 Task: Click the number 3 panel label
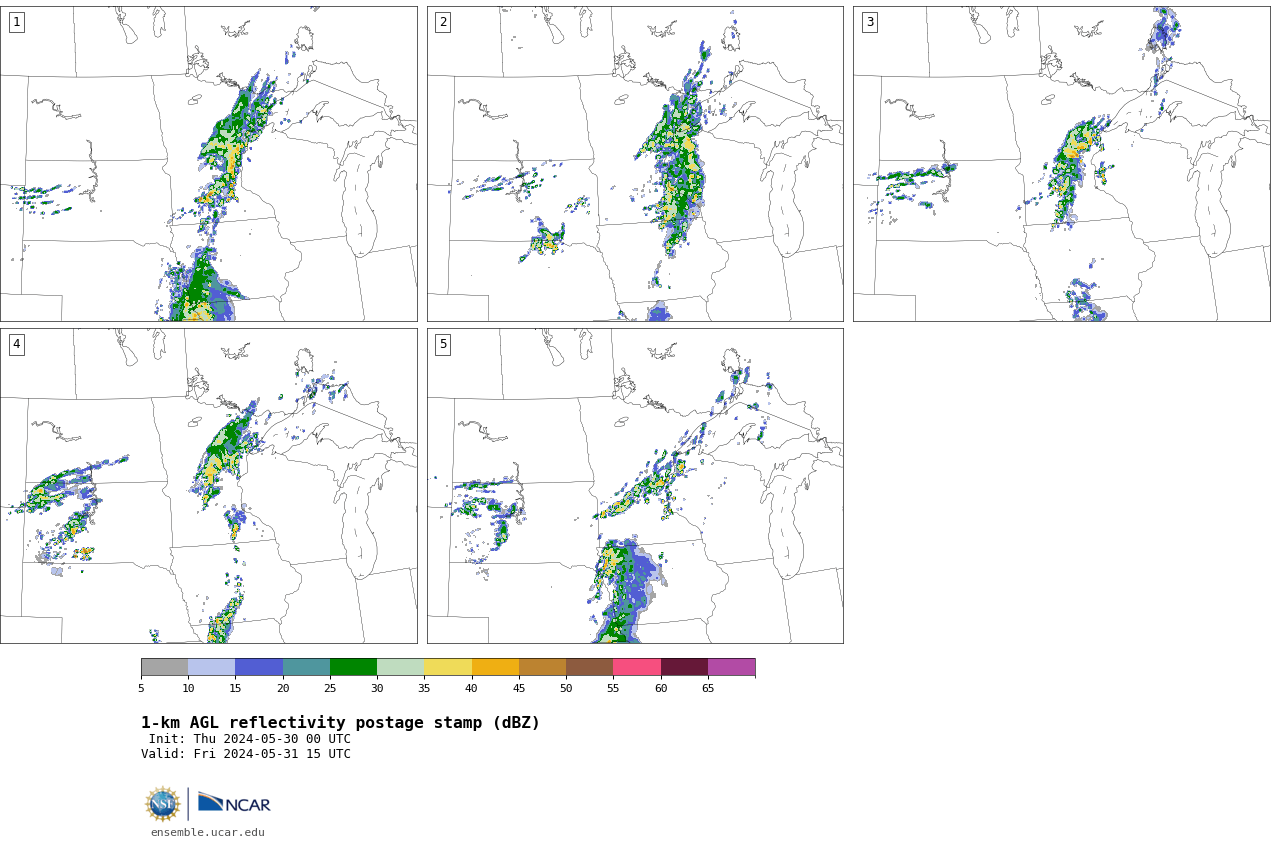869,22
